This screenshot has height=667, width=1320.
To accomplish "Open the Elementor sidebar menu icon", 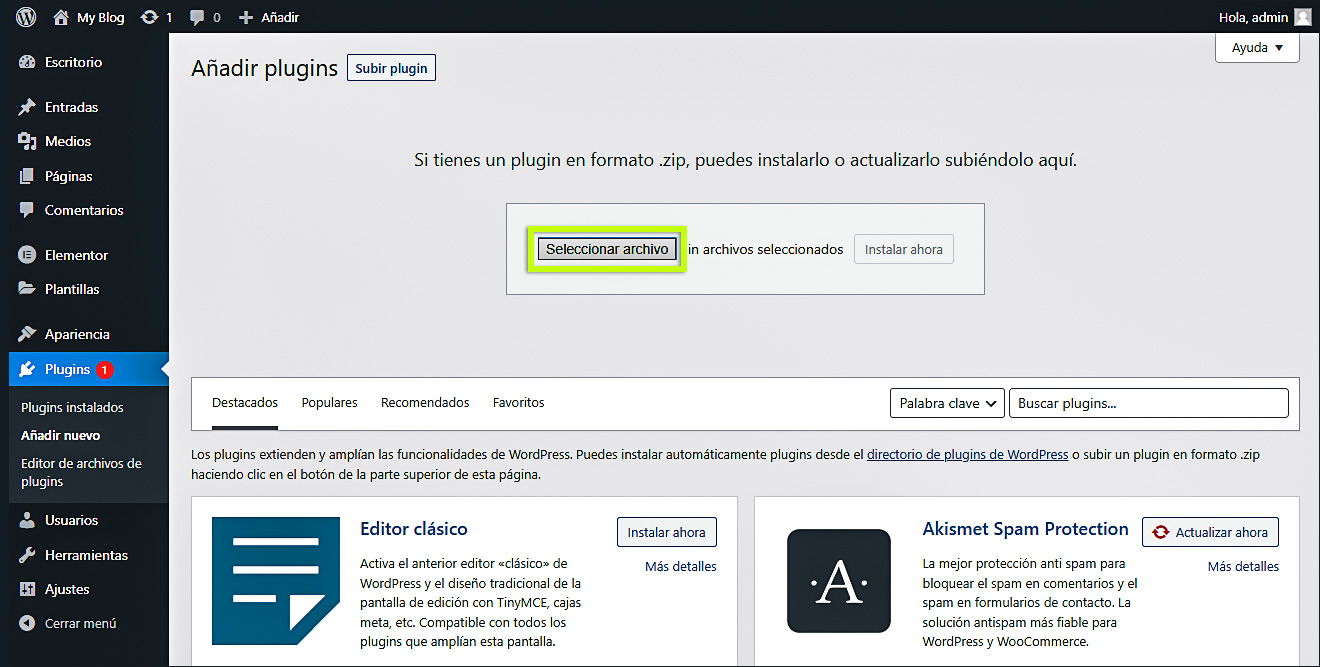I will 27,255.
